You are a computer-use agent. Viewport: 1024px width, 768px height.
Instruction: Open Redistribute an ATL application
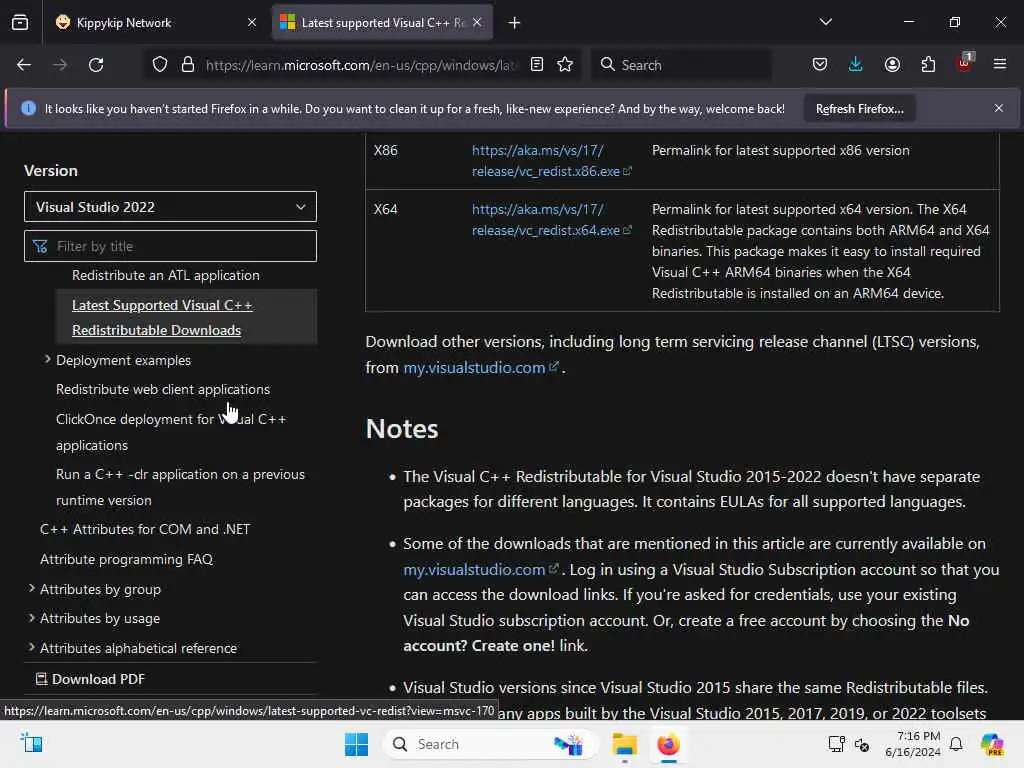tap(166, 276)
